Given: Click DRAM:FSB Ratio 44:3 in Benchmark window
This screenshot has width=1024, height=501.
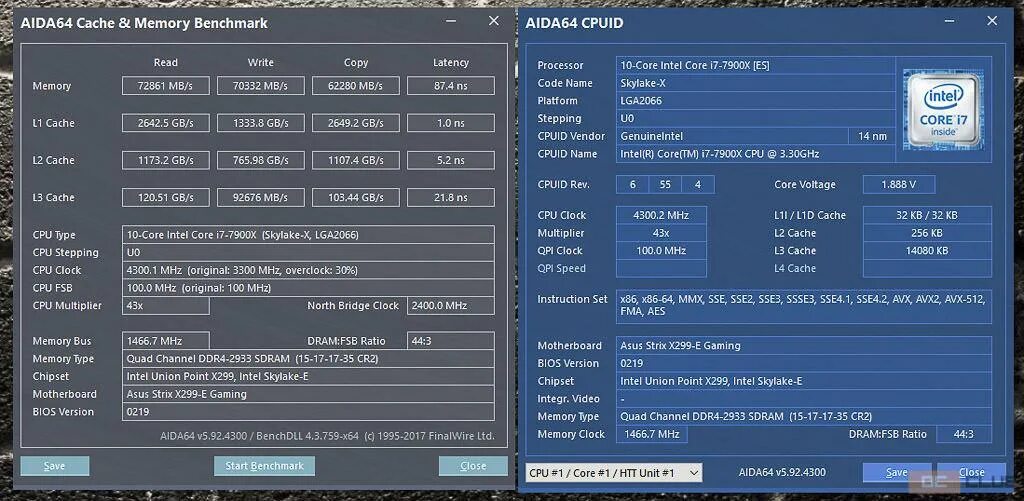Looking at the screenshot, I should pos(451,340).
